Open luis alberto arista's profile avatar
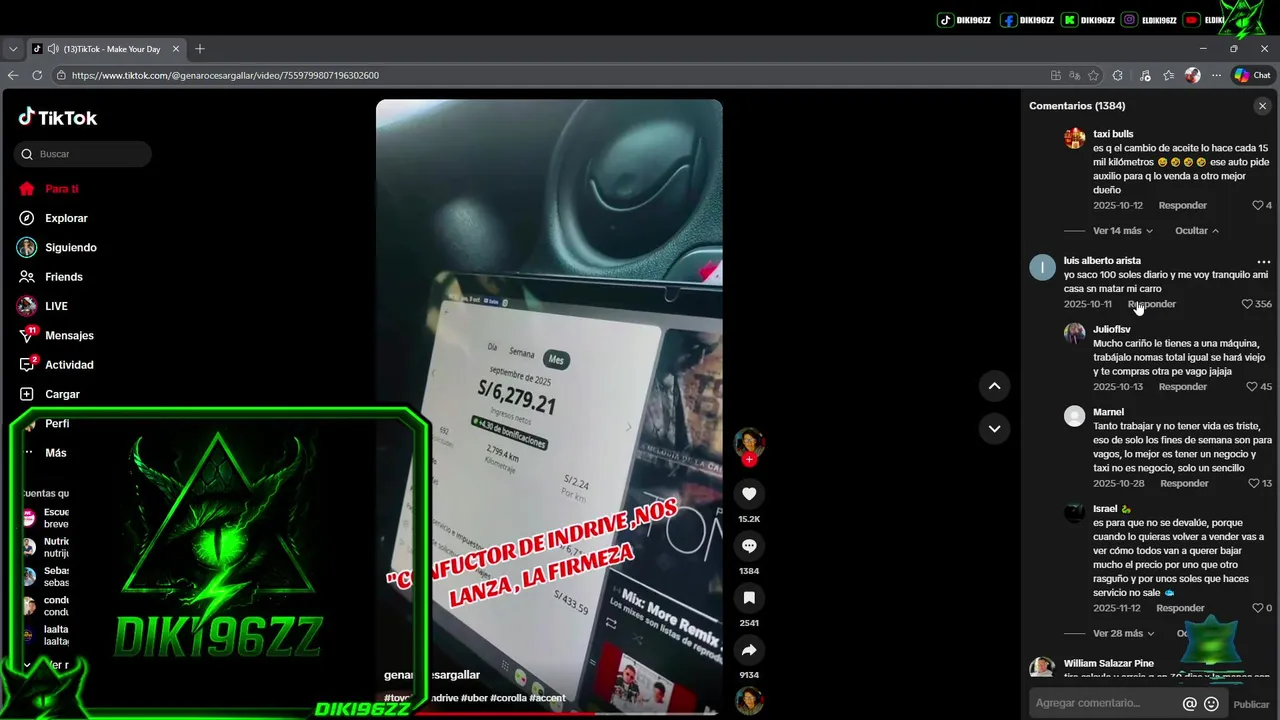The width and height of the screenshot is (1280, 720). pyautogui.click(x=1042, y=267)
